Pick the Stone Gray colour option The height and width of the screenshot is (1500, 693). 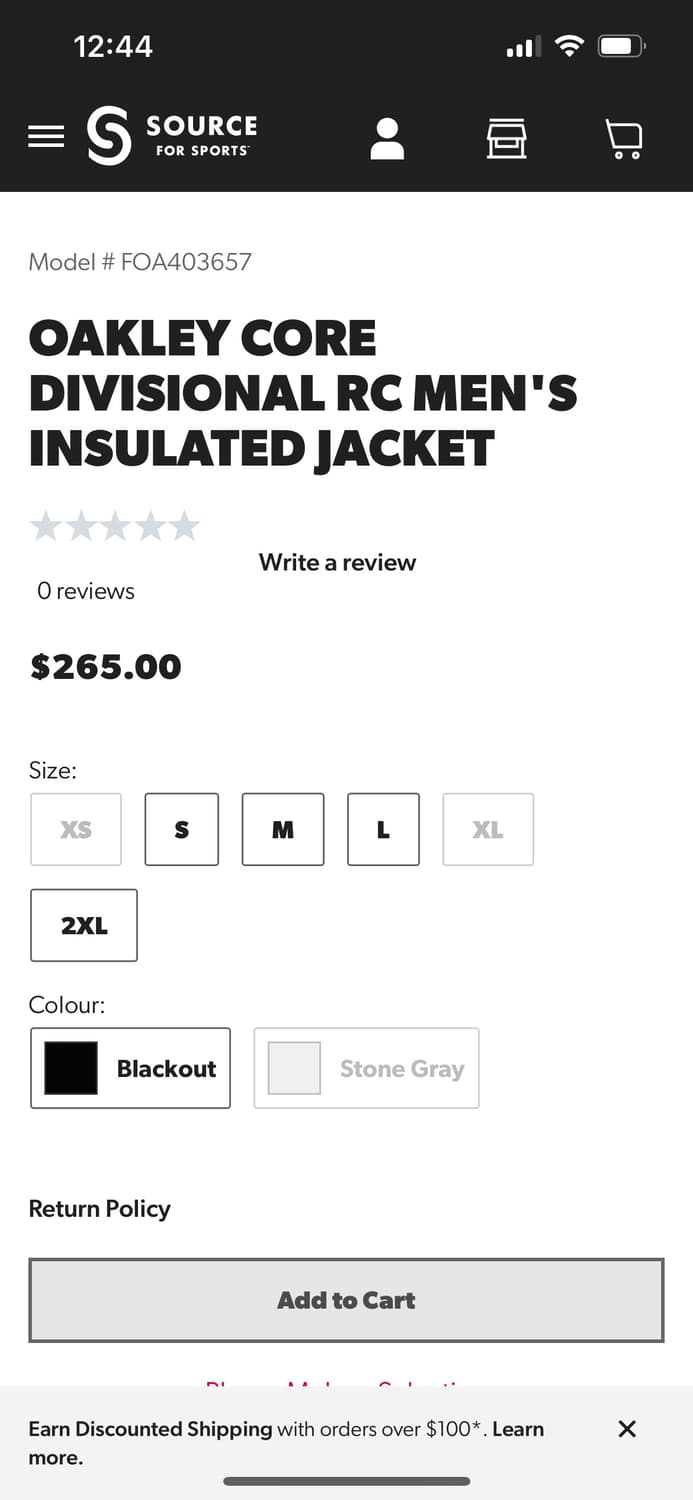click(366, 1068)
